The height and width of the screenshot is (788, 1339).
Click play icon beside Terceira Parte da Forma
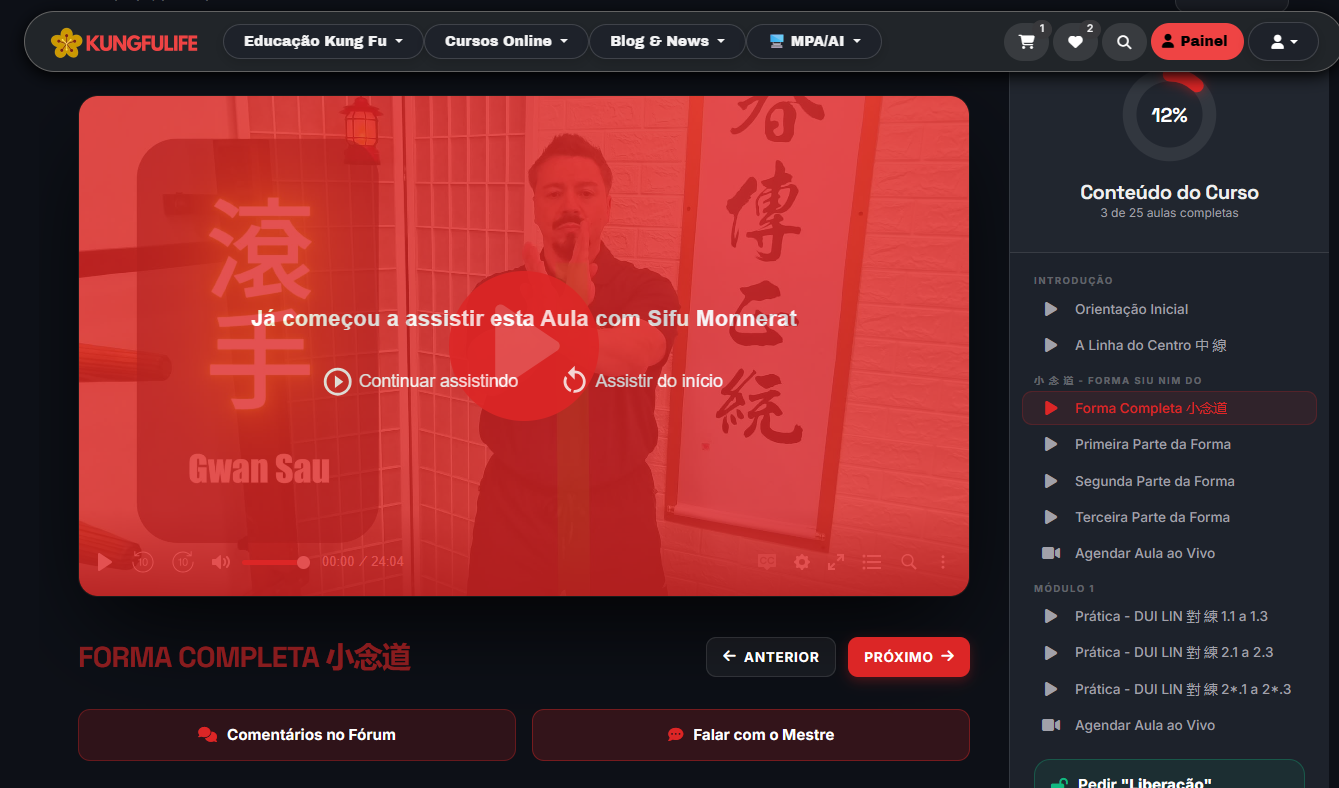tap(1051, 517)
